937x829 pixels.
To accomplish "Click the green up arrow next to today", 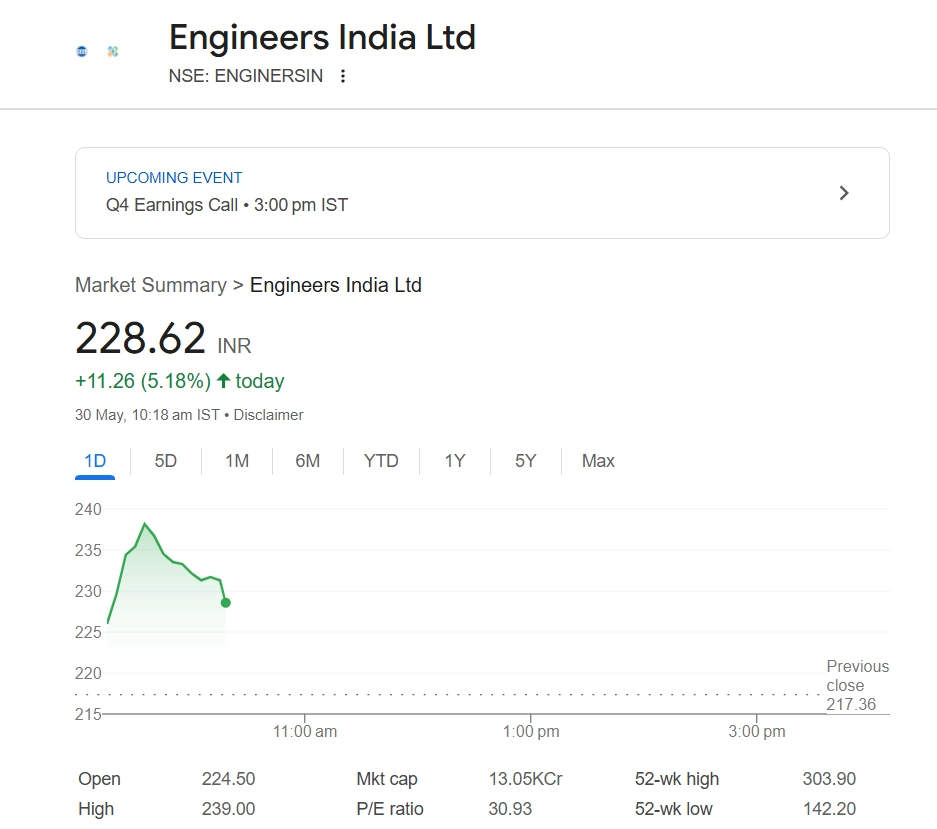I will 223,381.
